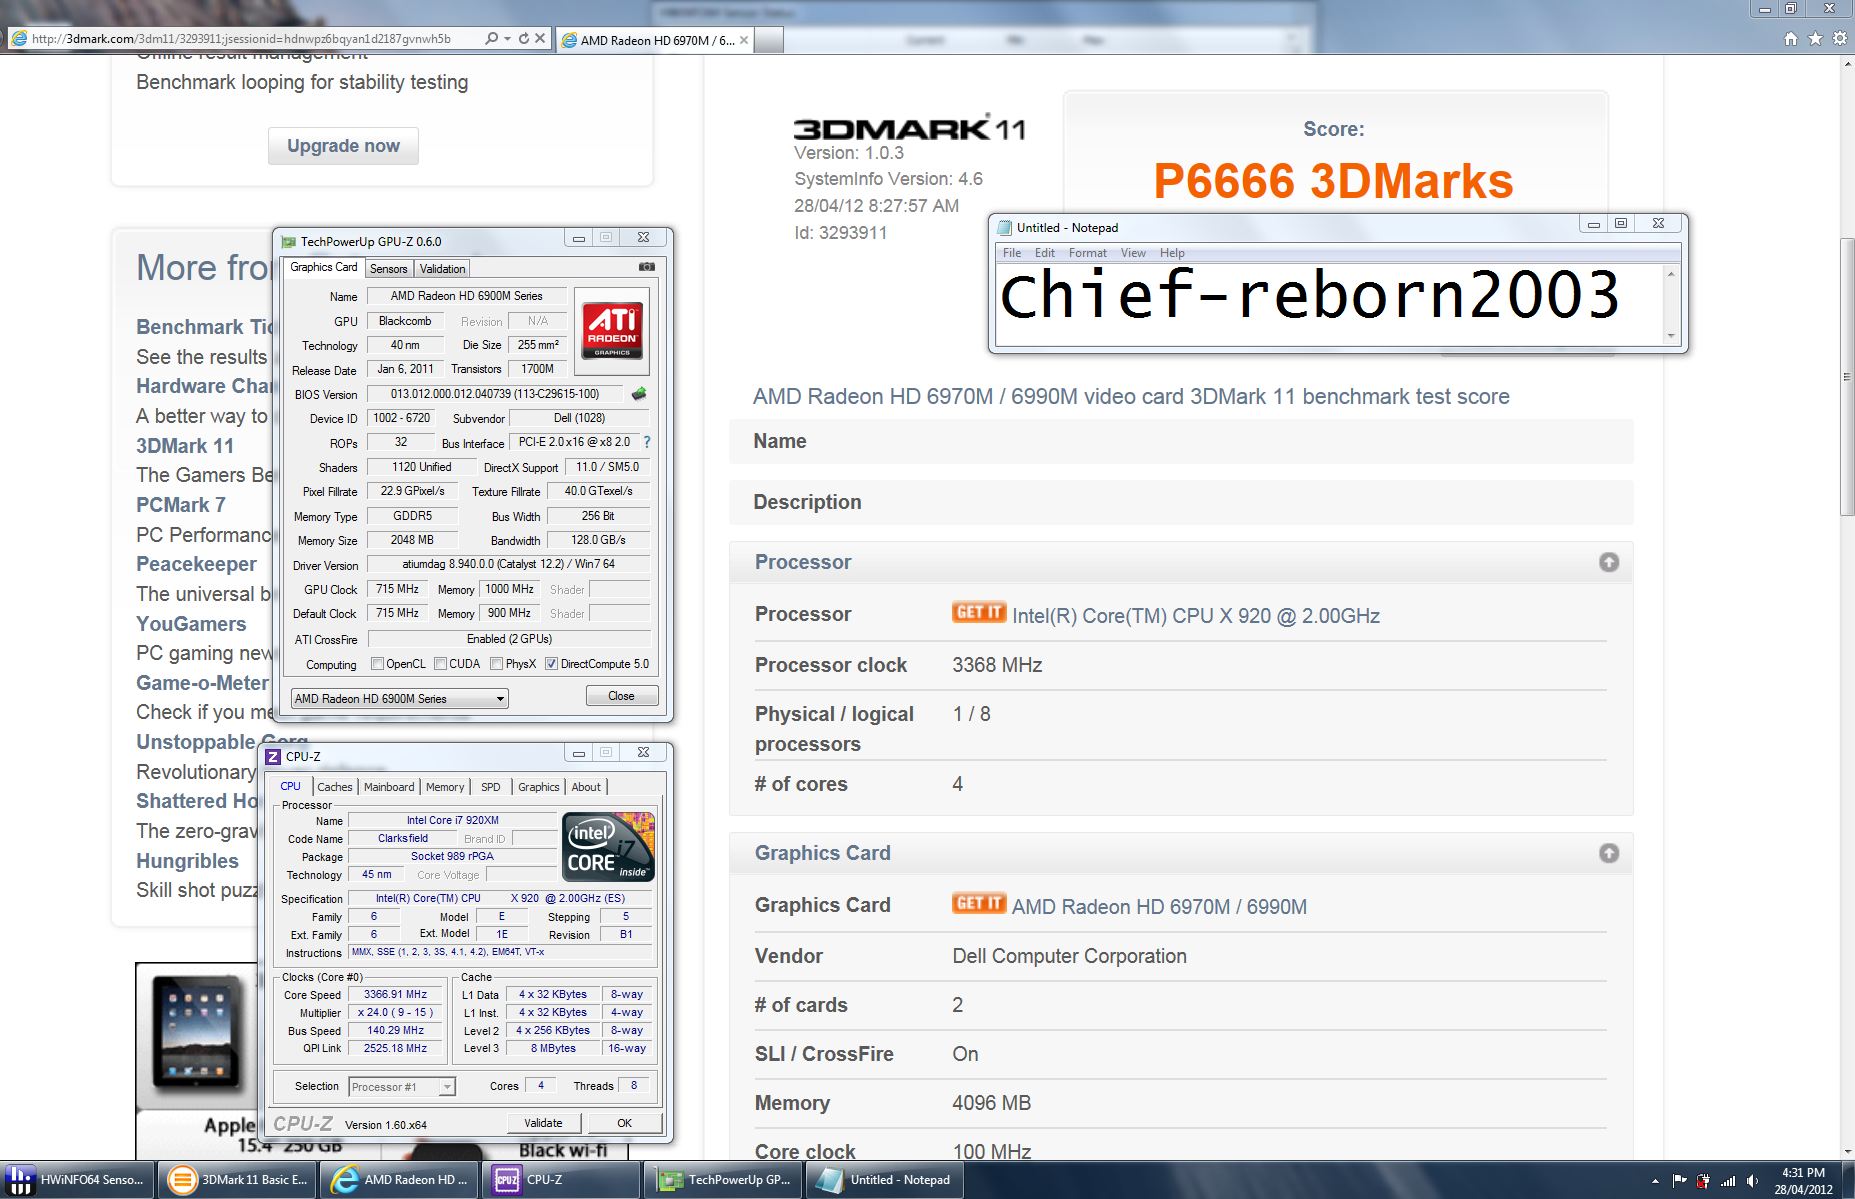The height and width of the screenshot is (1199, 1855).
Task: Switch to TechPowerUp GPU-Z taskbar item
Action: click(725, 1180)
